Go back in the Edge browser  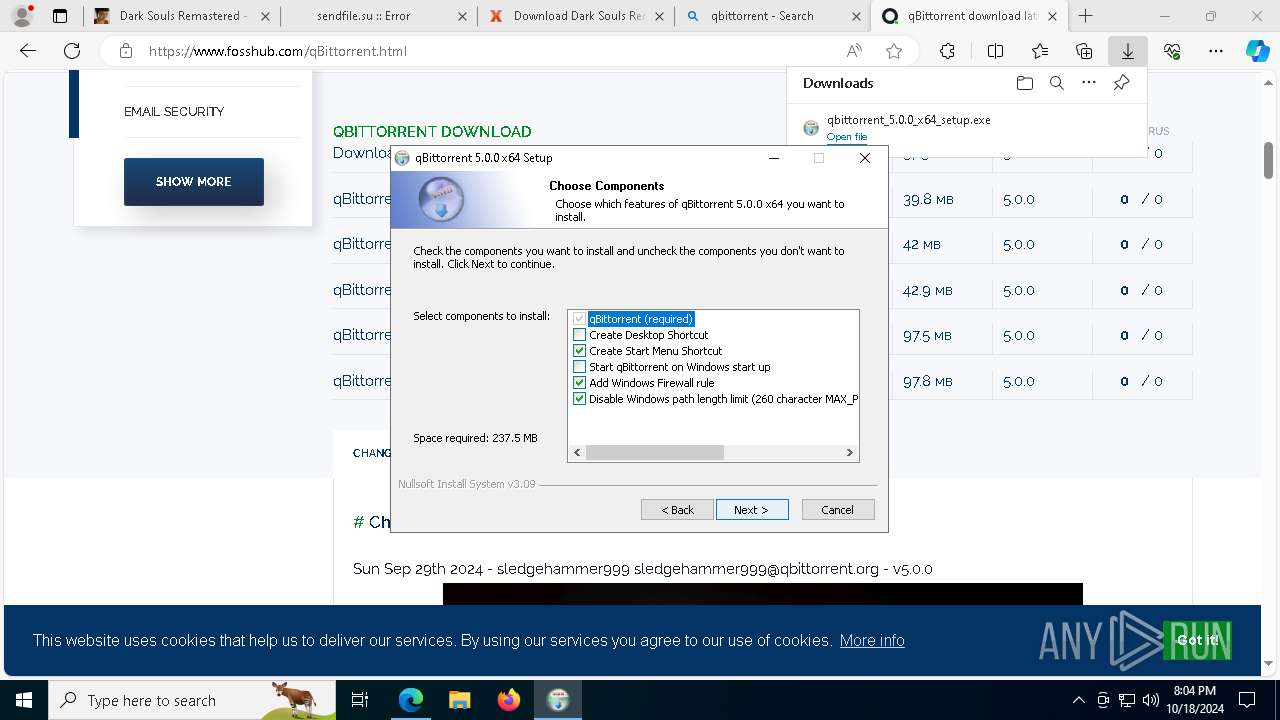28,51
